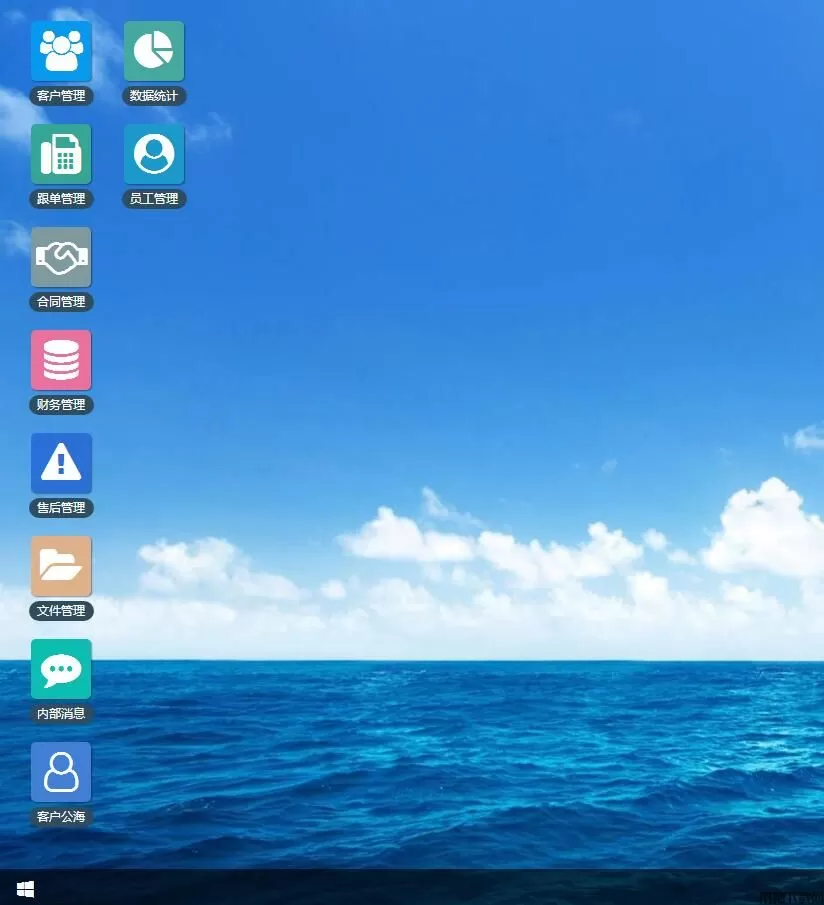Launch the 财务管理 database icon
Image resolution: width=824 pixels, height=905 pixels.
(61, 360)
